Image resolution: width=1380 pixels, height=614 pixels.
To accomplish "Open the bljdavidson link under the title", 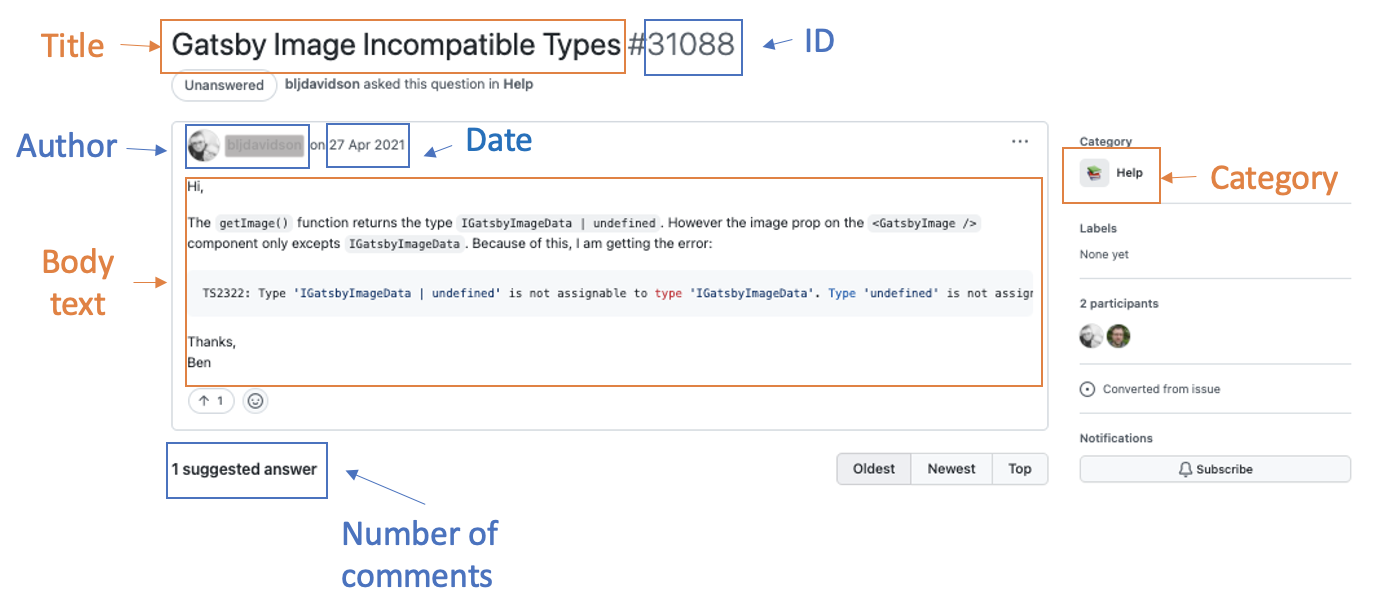I will pyautogui.click(x=322, y=85).
